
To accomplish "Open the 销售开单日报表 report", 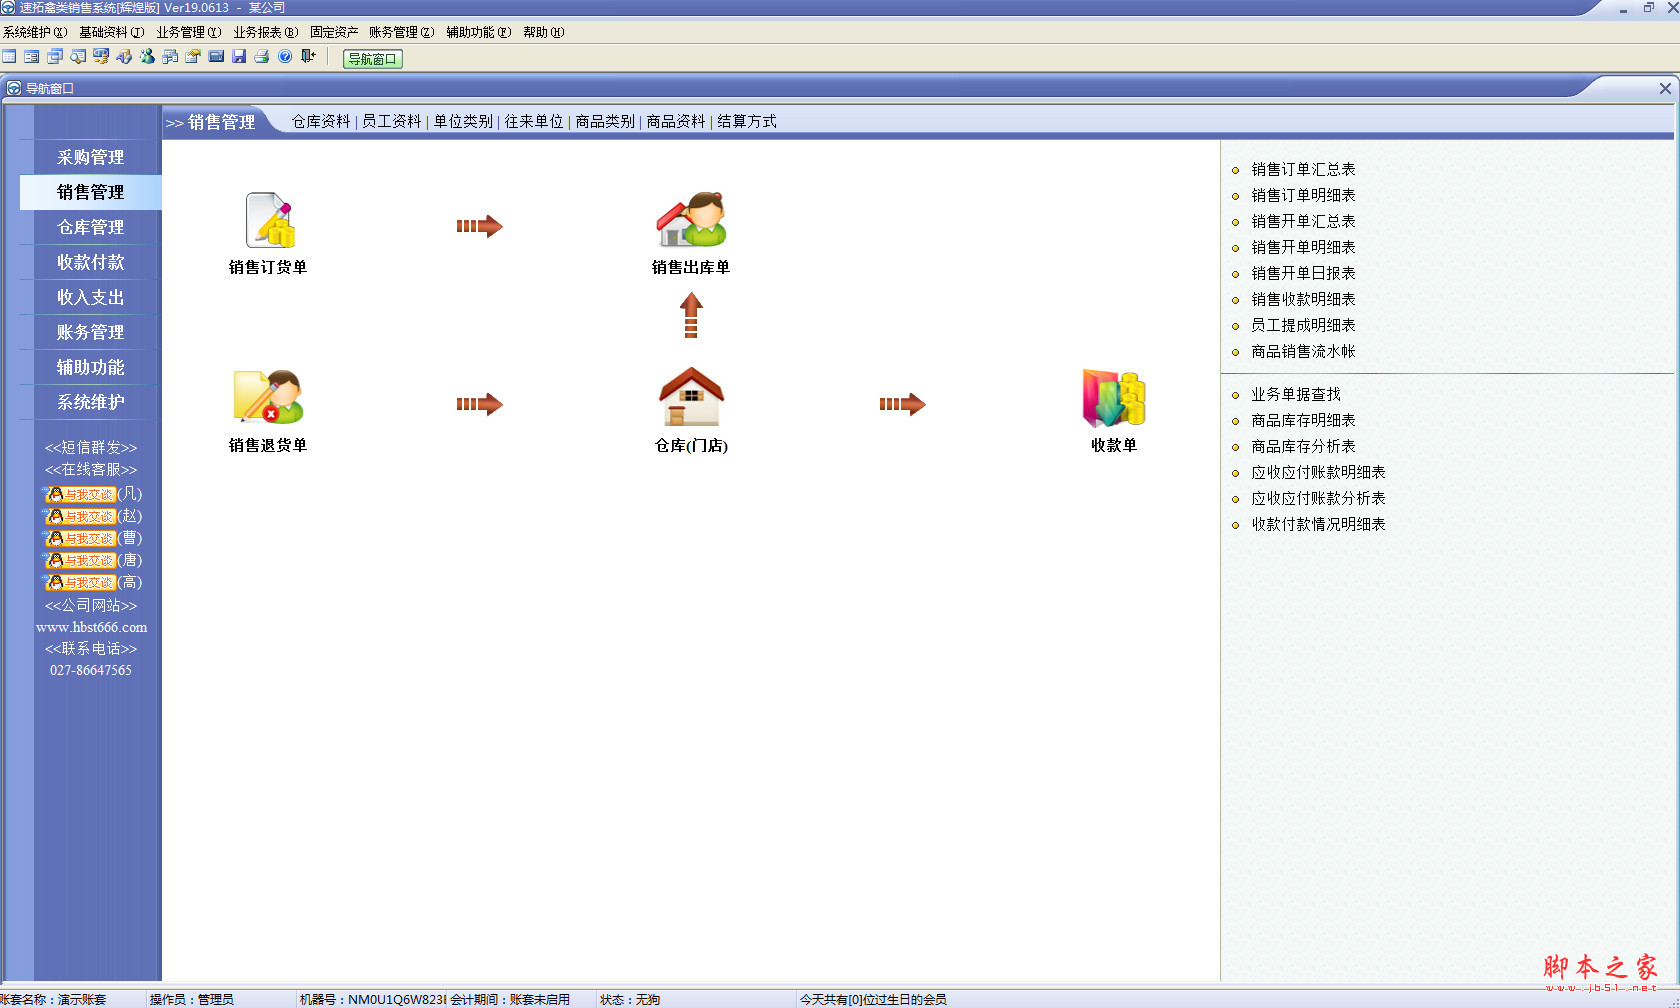I will 1303,273.
